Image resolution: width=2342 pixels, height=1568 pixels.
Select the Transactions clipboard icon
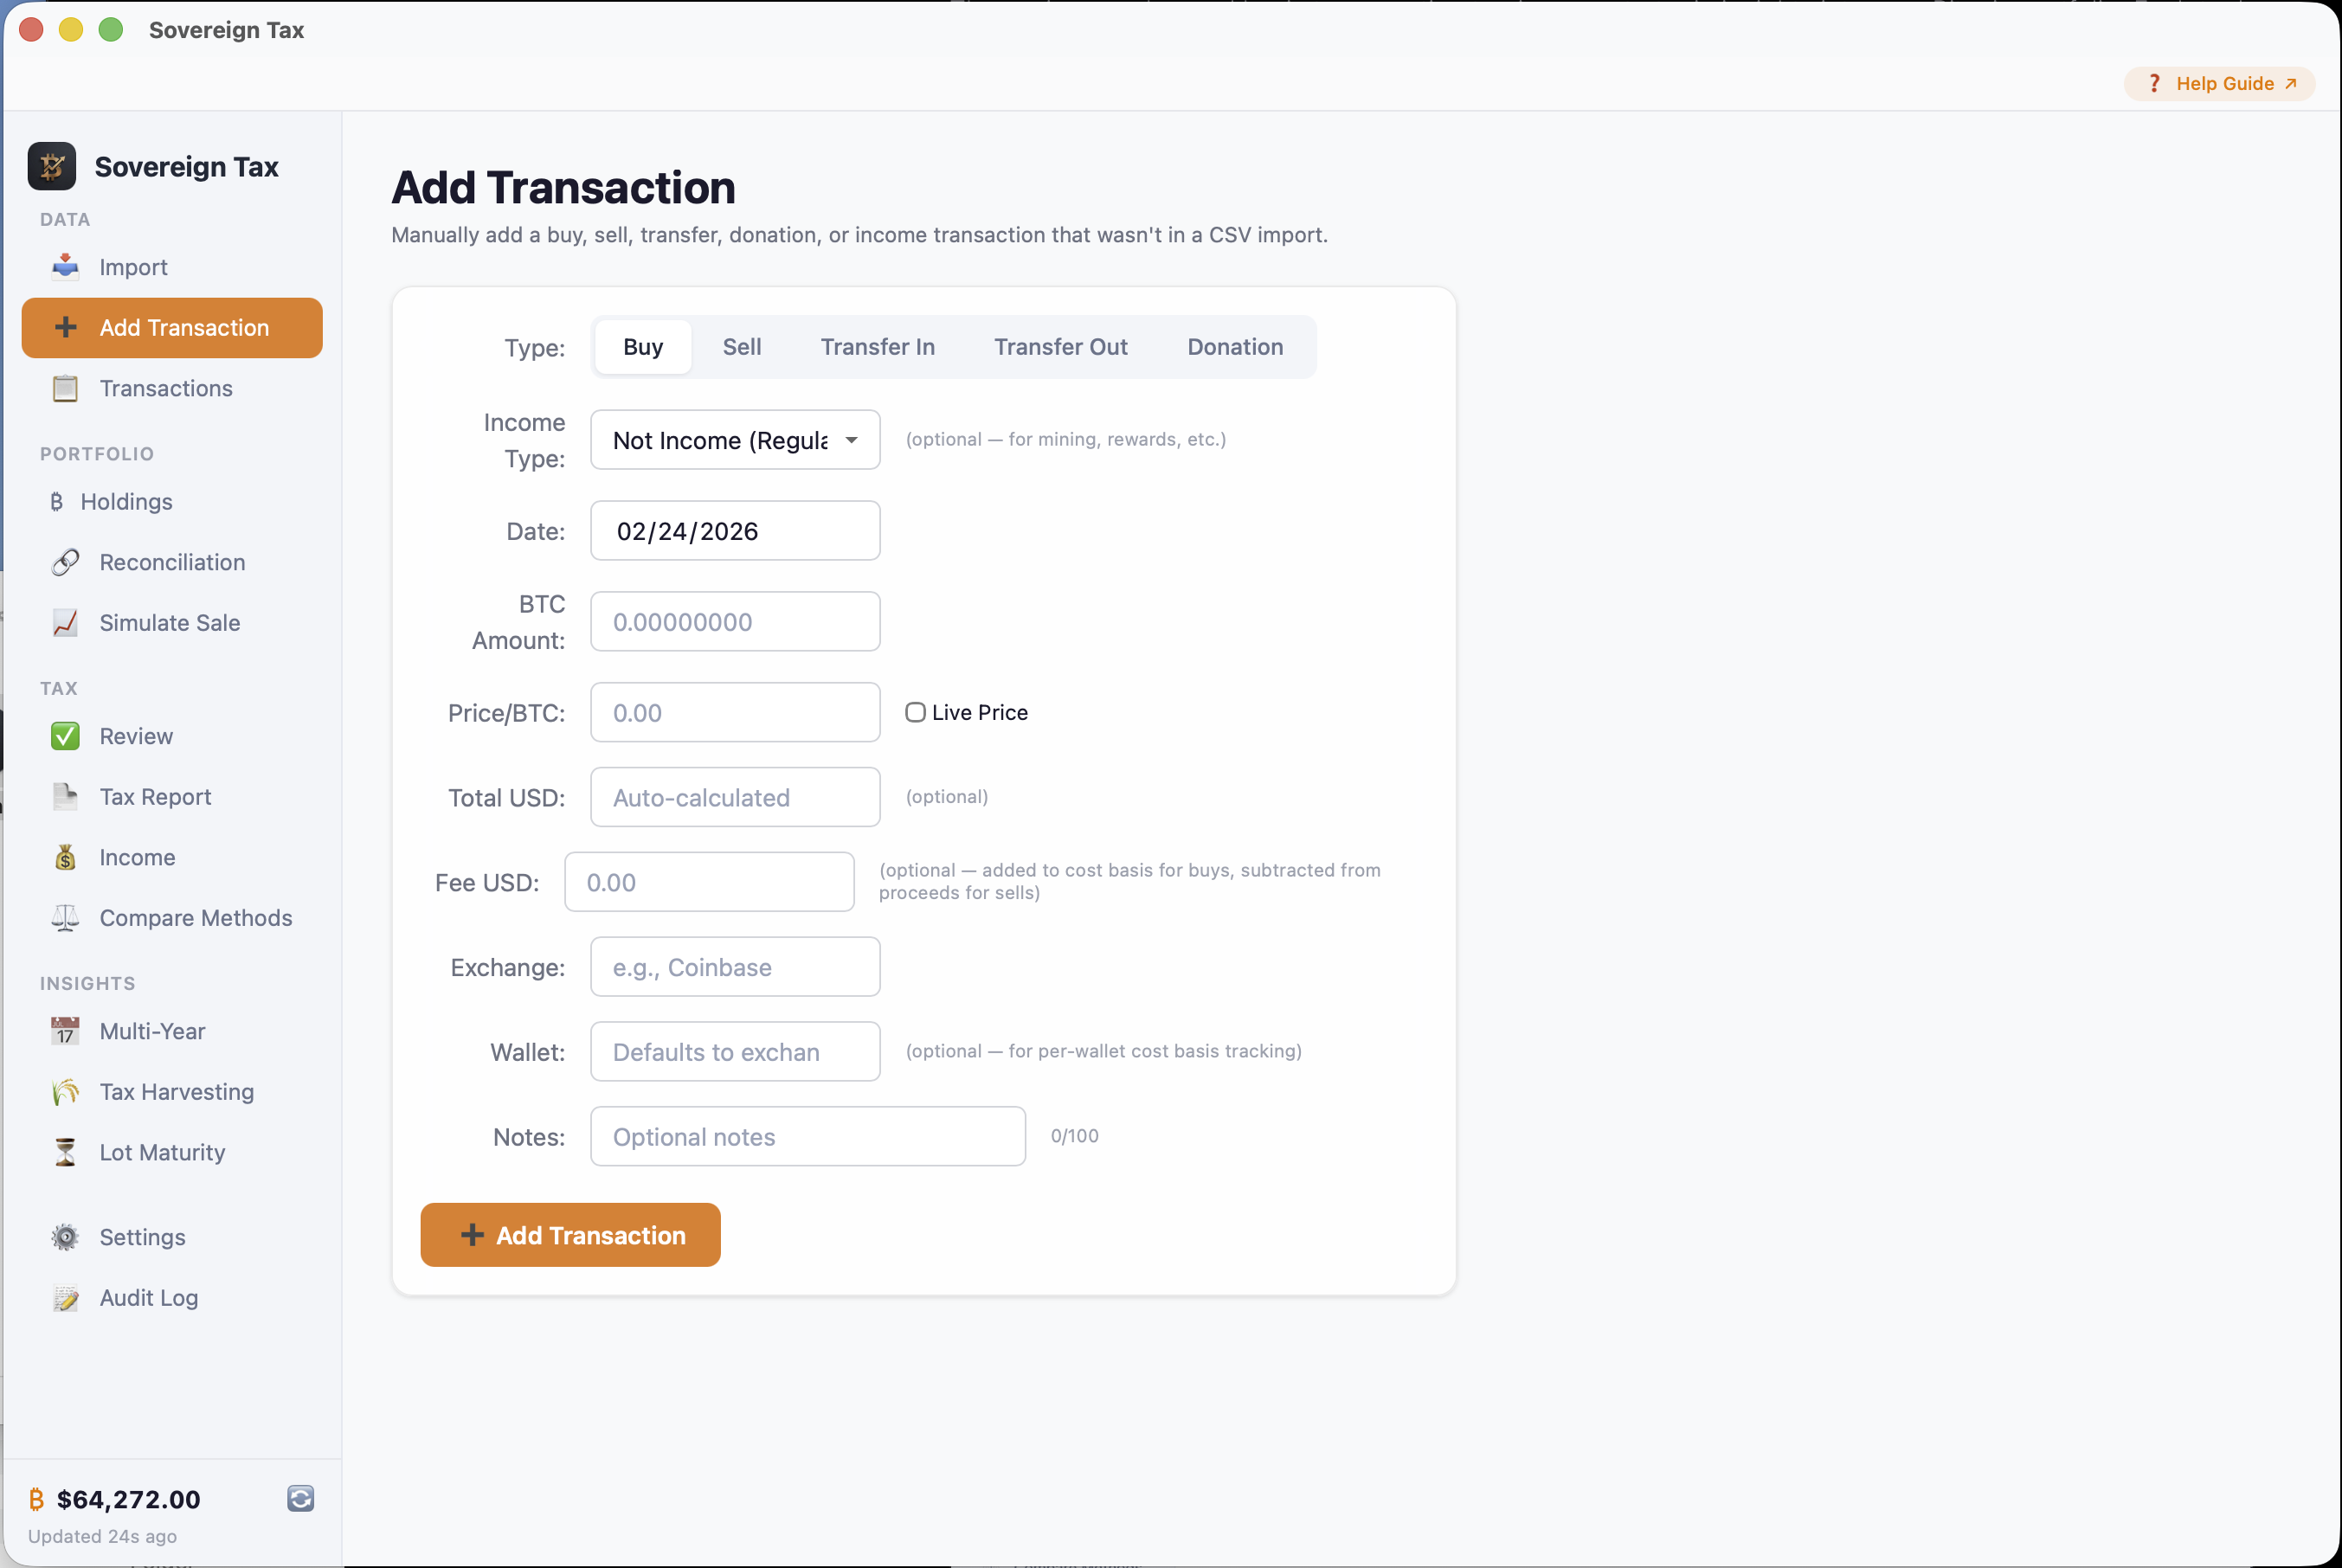click(x=65, y=388)
